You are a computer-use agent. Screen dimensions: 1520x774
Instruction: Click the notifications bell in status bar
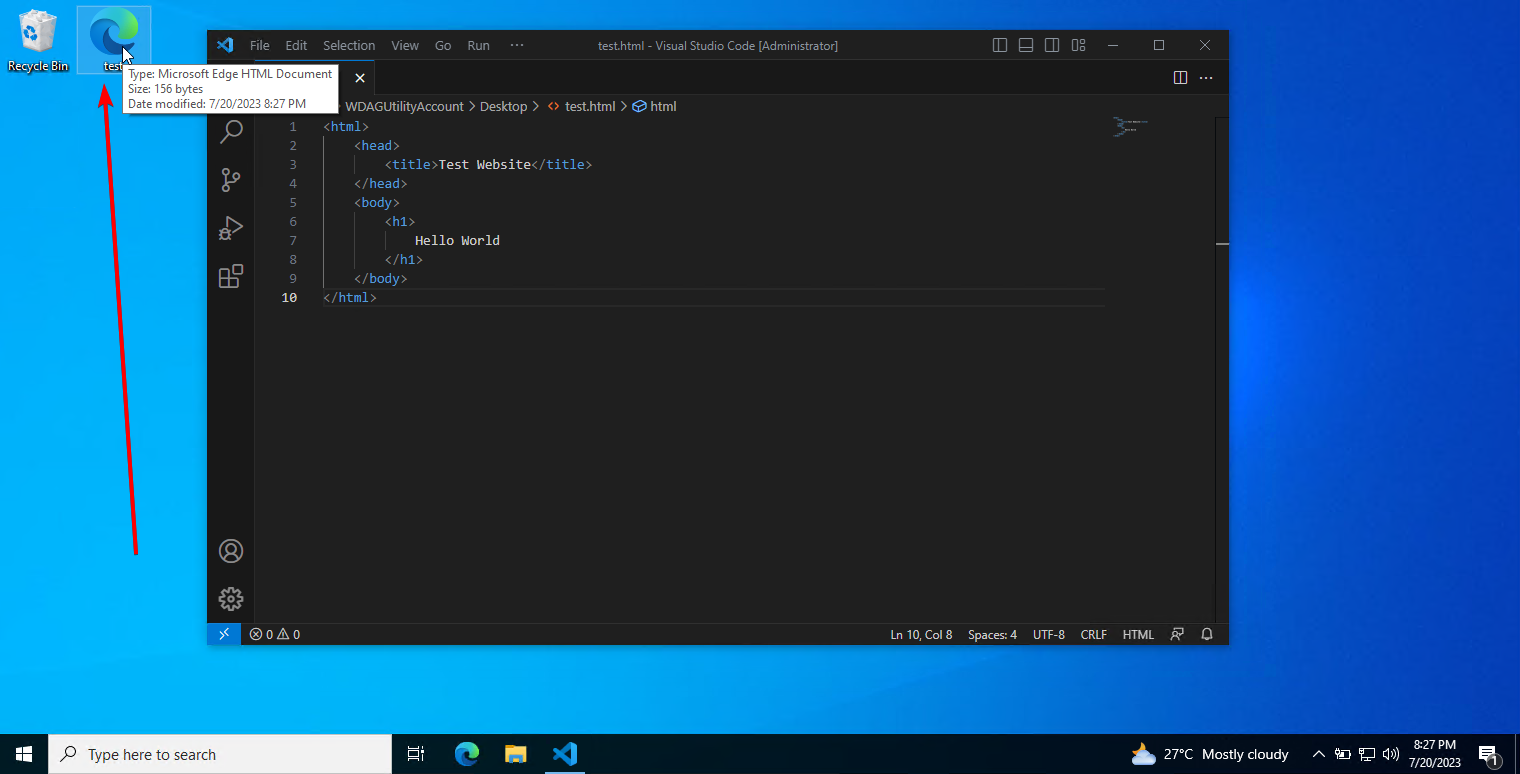1207,634
